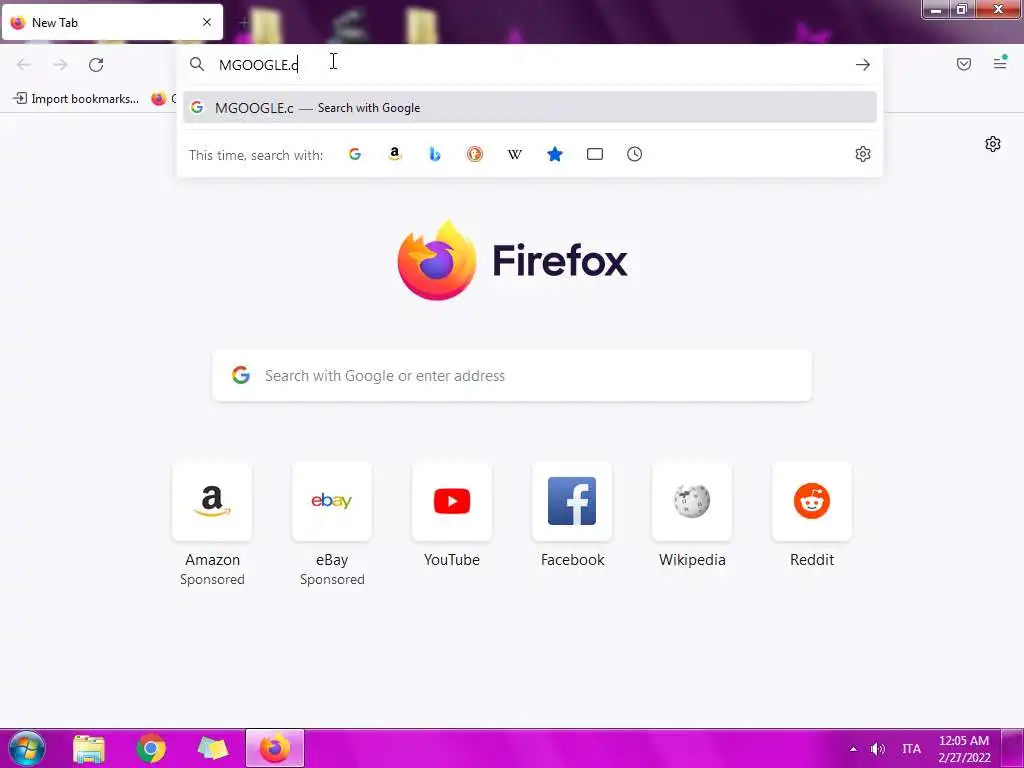Image resolution: width=1024 pixels, height=768 pixels.
Task: Show hidden system tray icons
Action: [x=853, y=749]
